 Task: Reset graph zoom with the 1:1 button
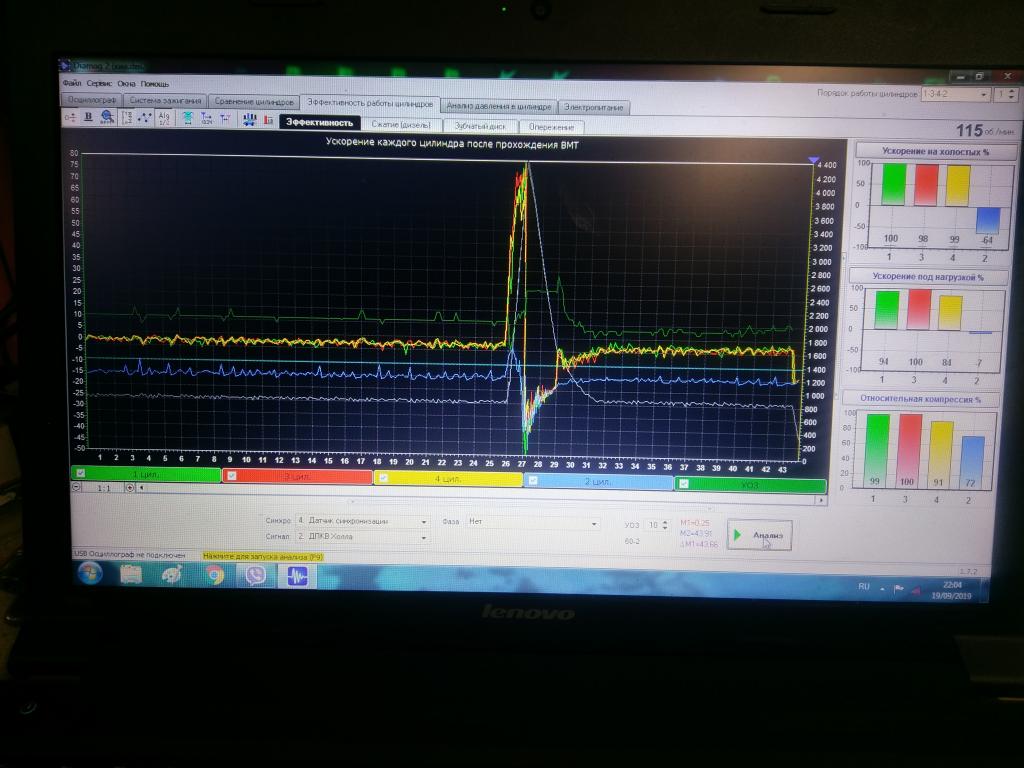[x=103, y=488]
